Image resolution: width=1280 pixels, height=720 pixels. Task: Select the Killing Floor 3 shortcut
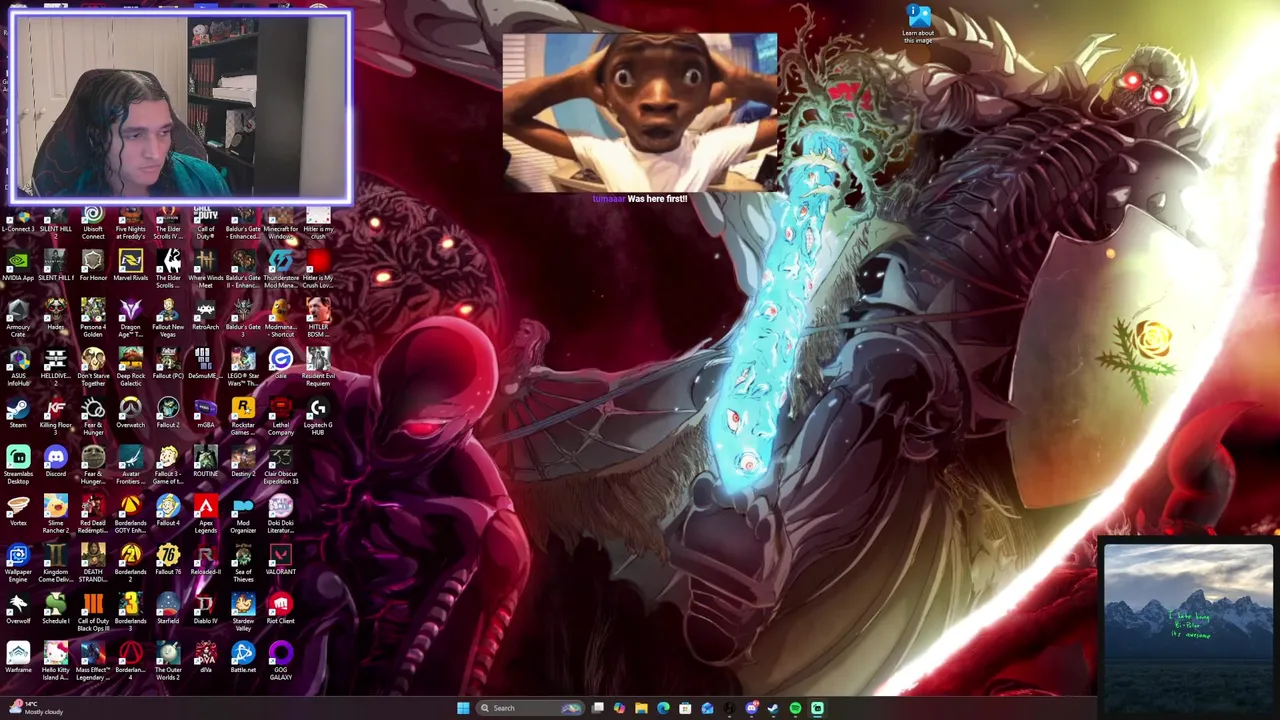click(55, 418)
